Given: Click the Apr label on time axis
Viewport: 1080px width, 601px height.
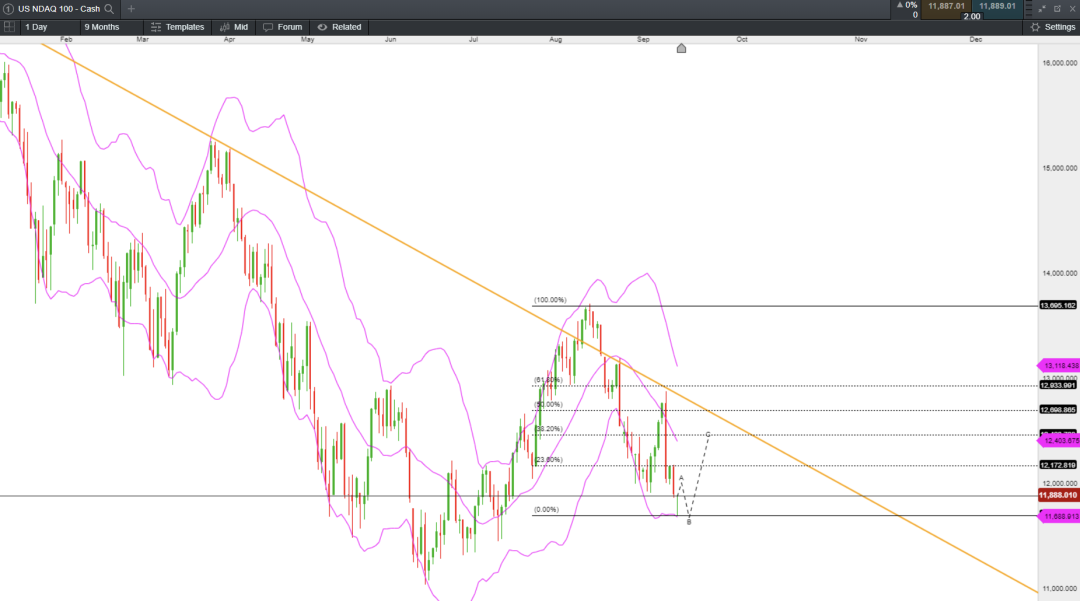Looking at the screenshot, I should pyautogui.click(x=229, y=39).
